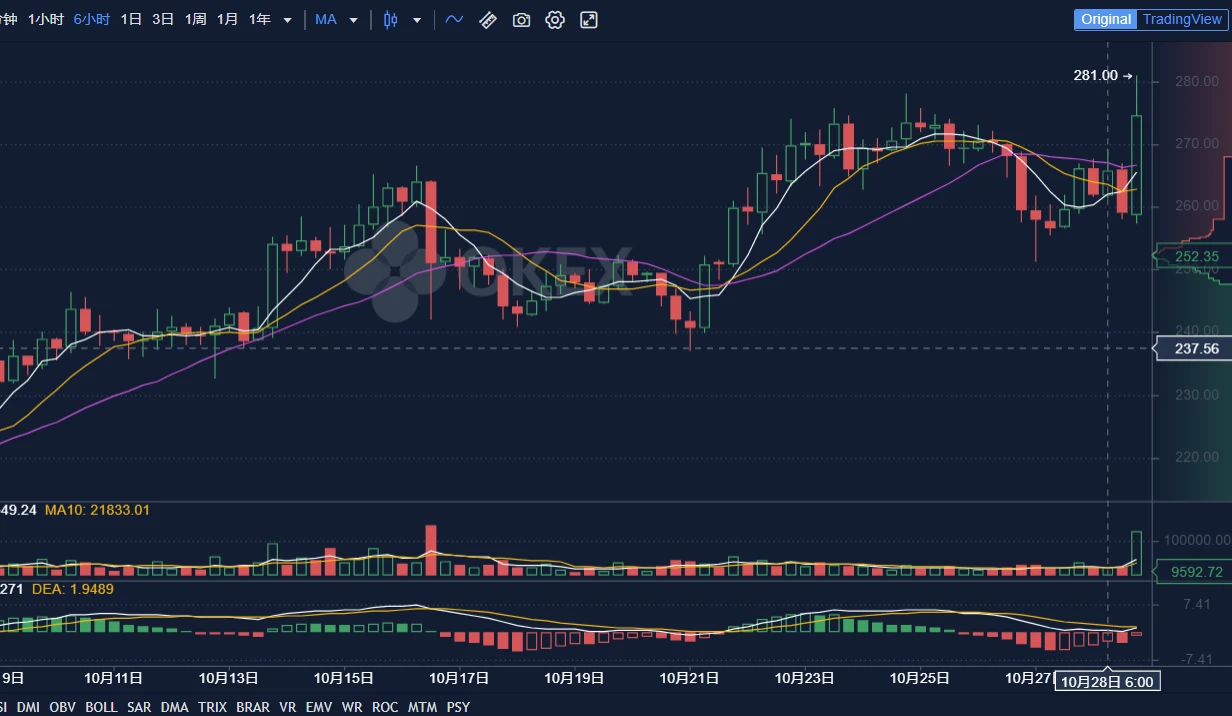Apply the SAR indicator
This screenshot has width=1232, height=716.
pyautogui.click(x=139, y=707)
